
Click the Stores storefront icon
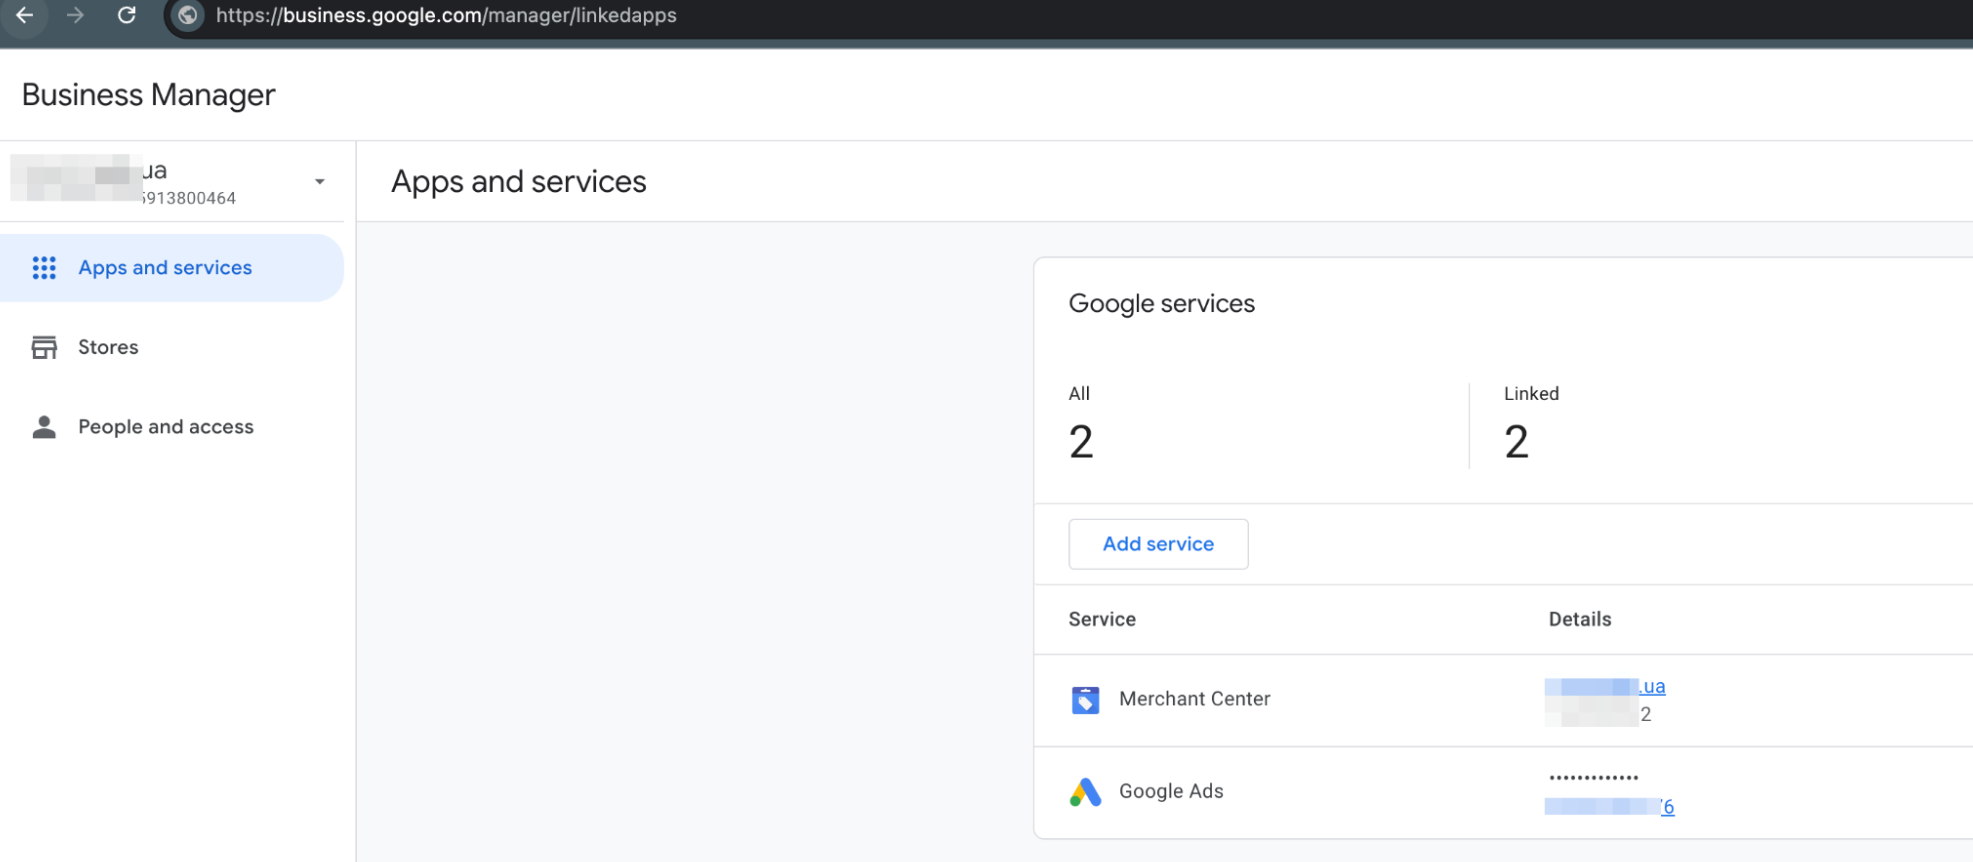click(44, 347)
